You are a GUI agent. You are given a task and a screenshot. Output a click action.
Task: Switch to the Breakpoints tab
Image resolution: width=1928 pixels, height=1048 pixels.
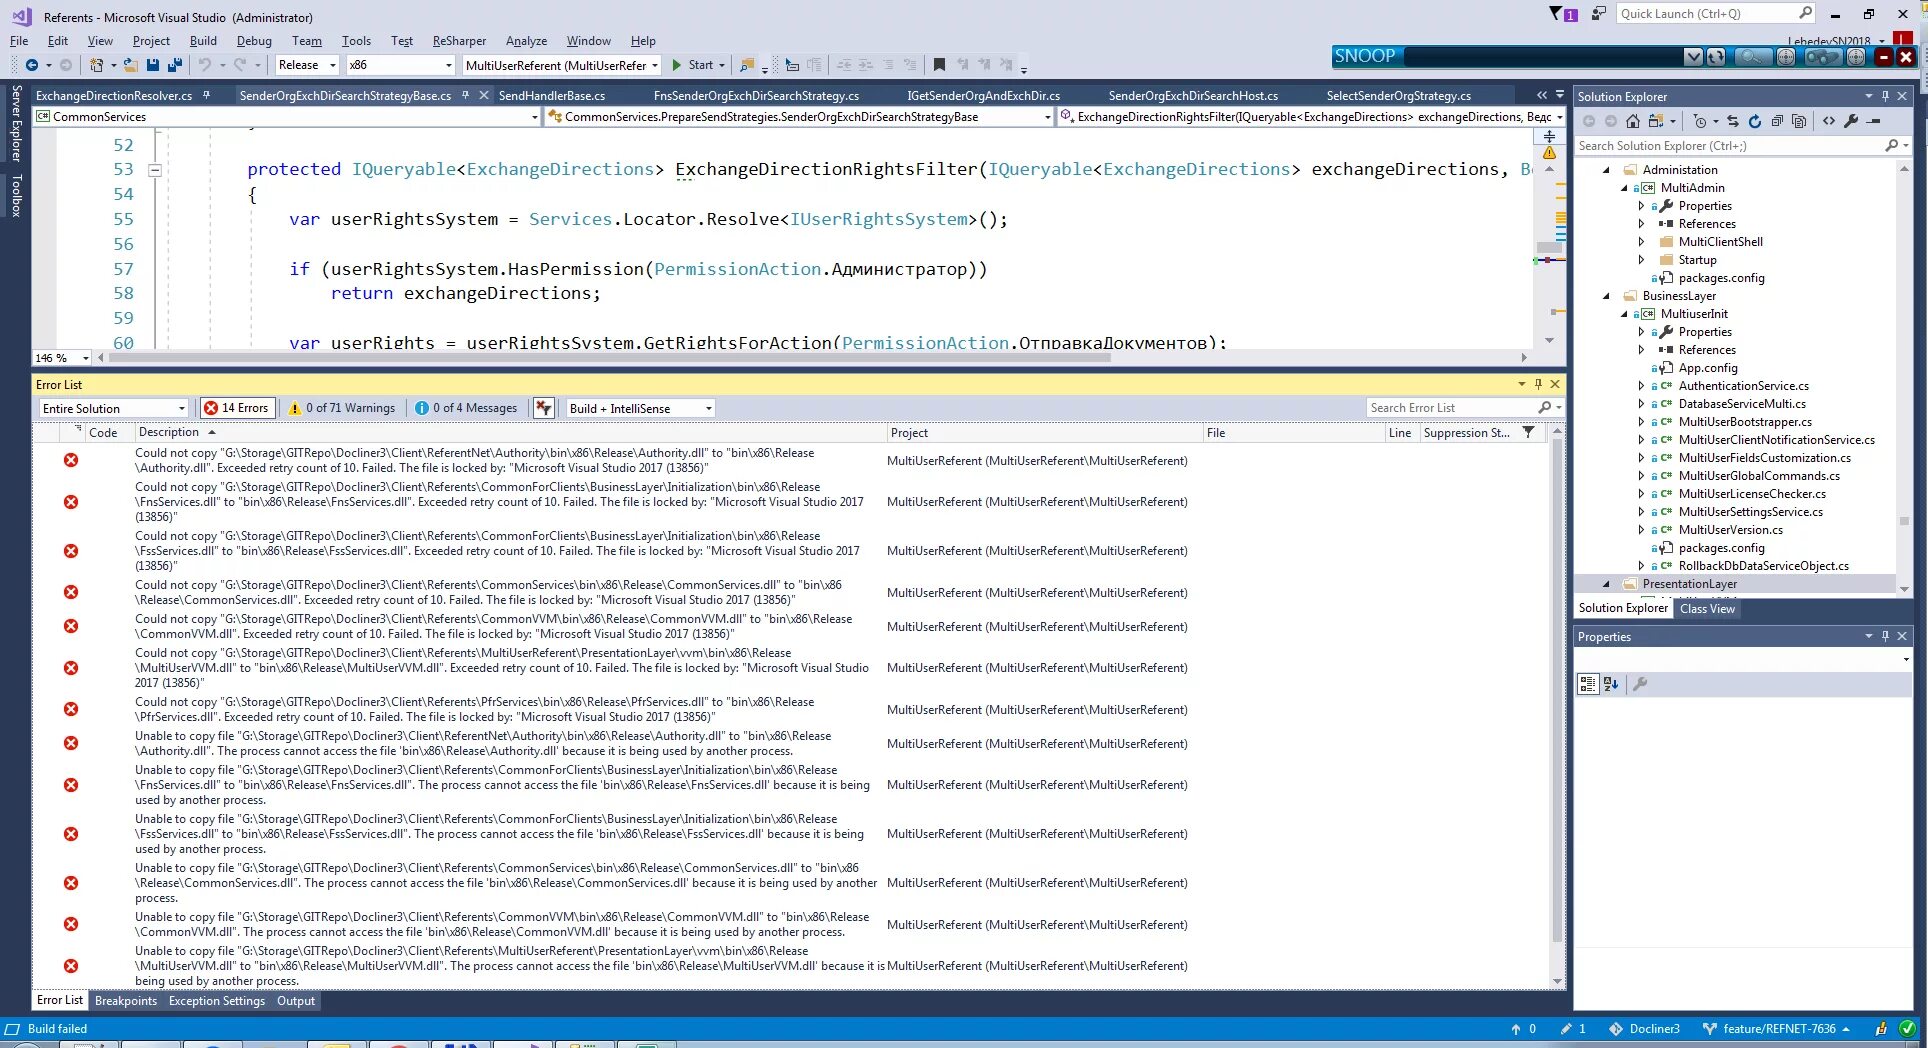point(126,1001)
